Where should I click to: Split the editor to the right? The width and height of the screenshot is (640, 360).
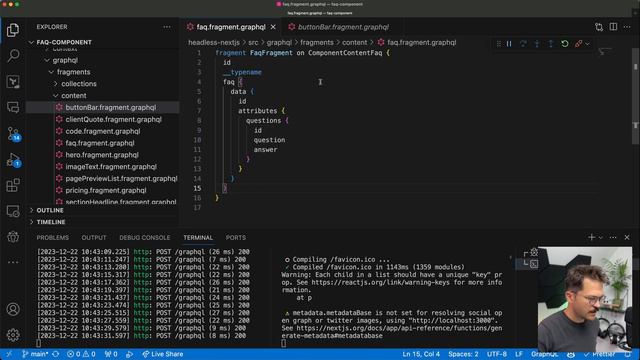pyautogui.click(x=613, y=27)
